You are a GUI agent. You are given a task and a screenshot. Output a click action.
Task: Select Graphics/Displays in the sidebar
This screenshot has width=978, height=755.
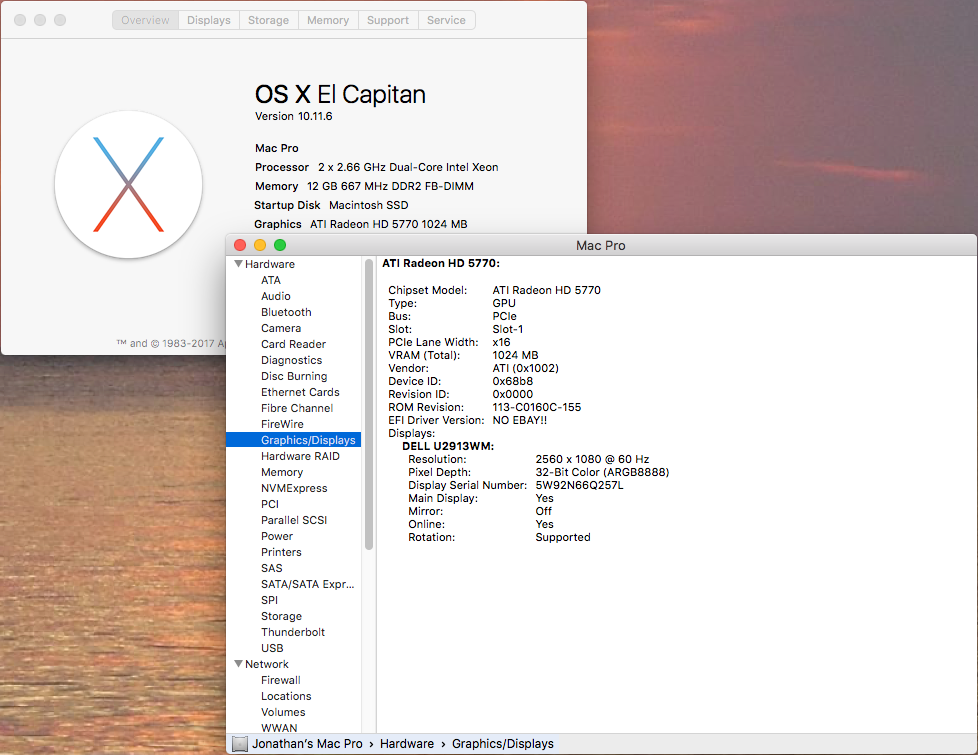tap(294, 440)
